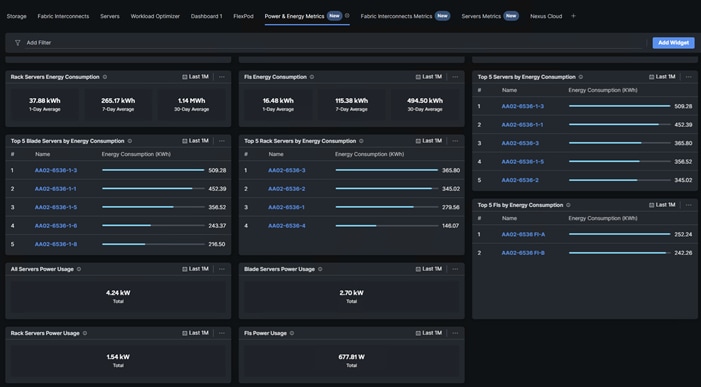This screenshot has width=701, height=387.
Task: Open server link AA02-6536-1-3 in Blade Servers list
Action: (56, 170)
